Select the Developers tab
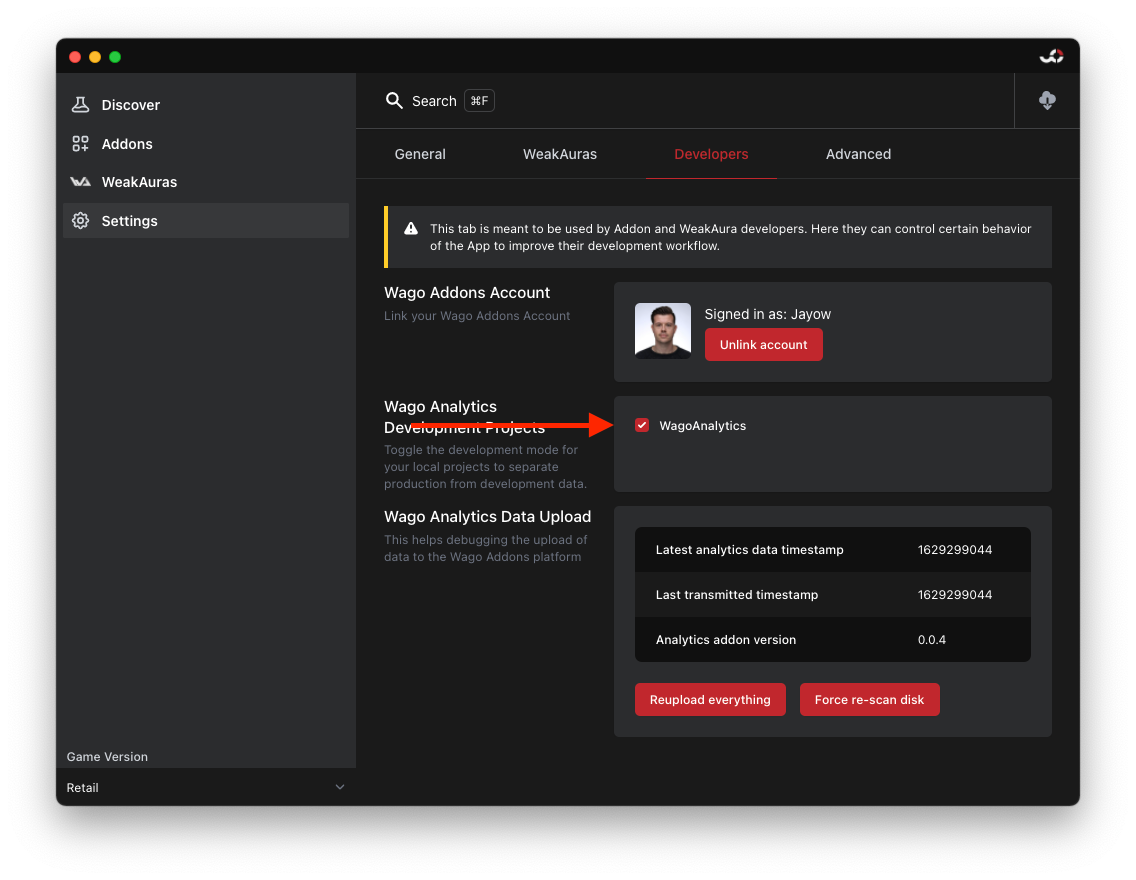 click(x=711, y=154)
